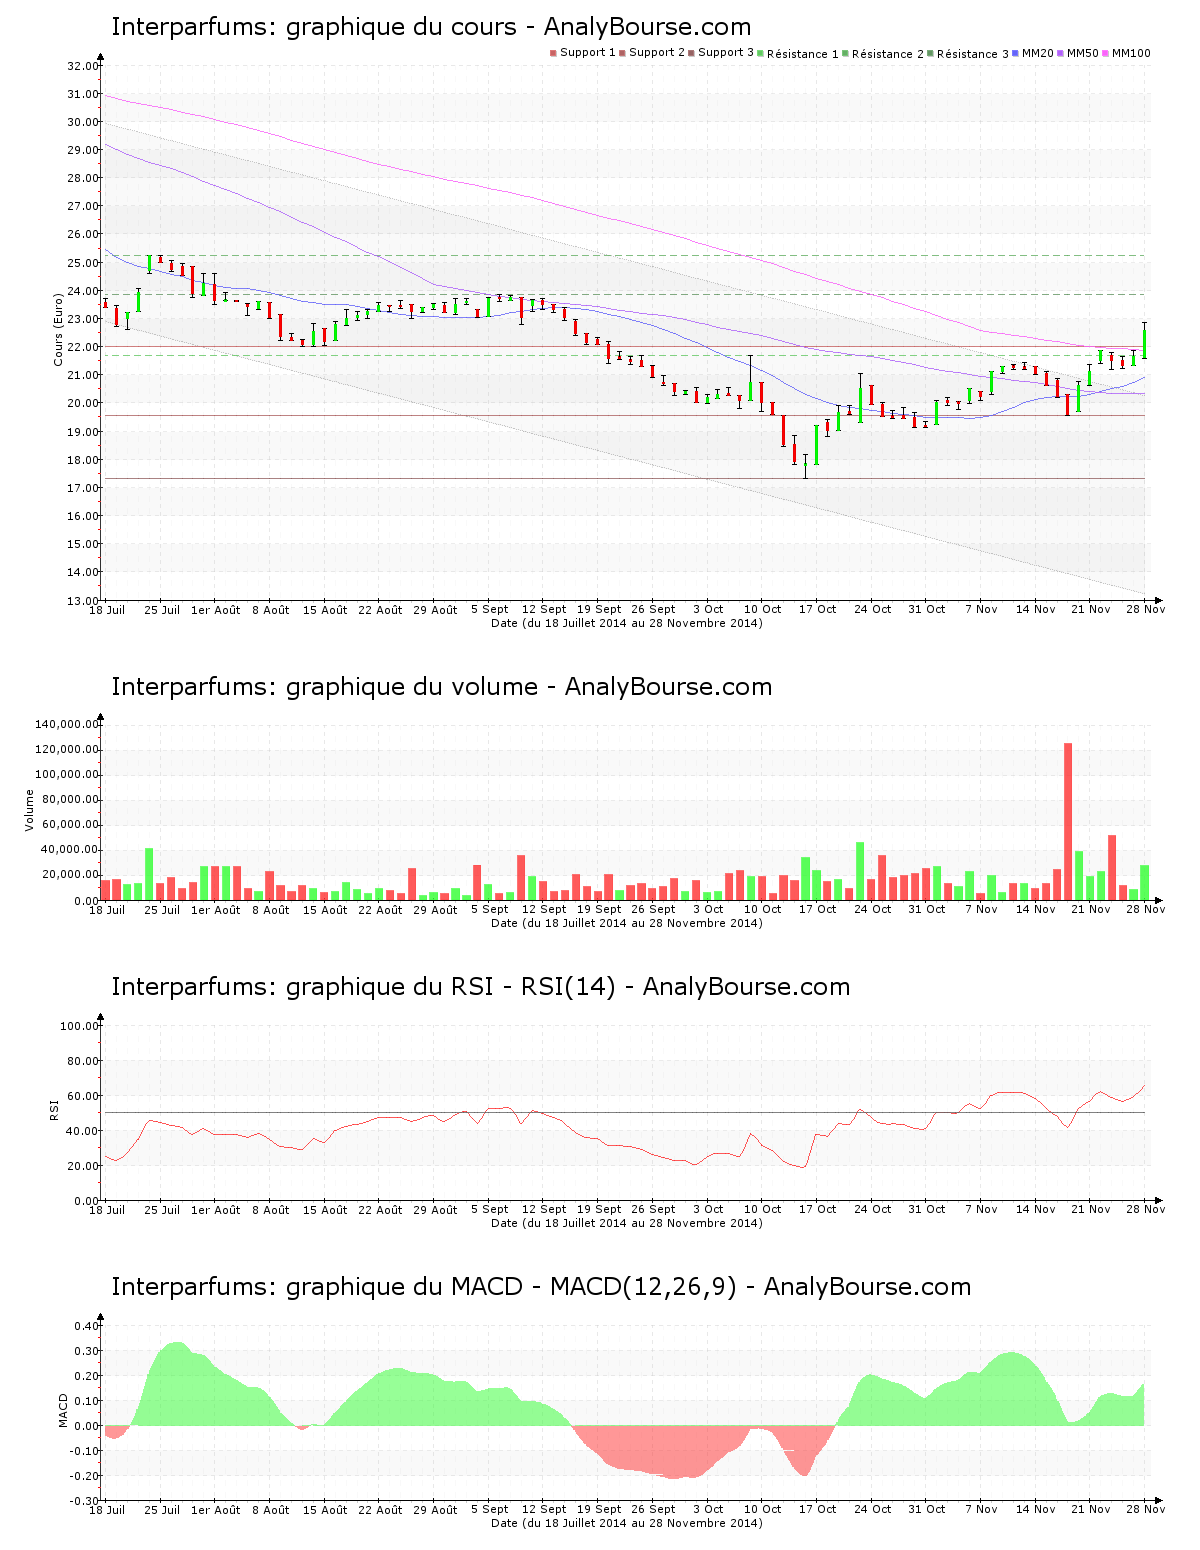Click the 'MACD' vertical axis label
The width and height of the screenshot is (1200, 1550).
(x=63, y=1410)
